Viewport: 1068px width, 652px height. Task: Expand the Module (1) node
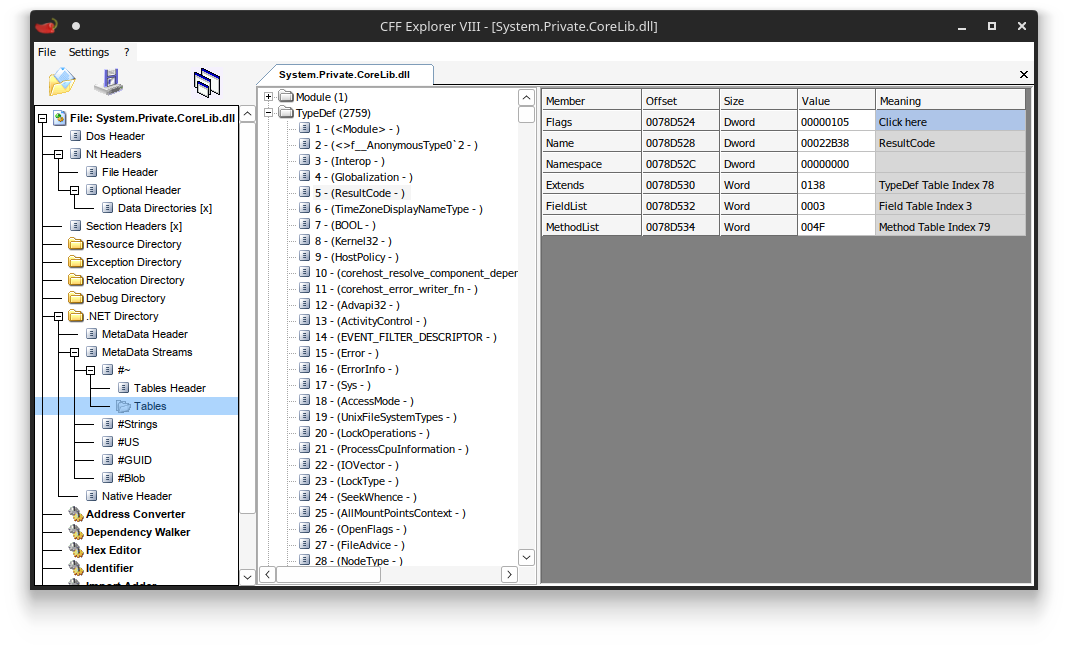tap(268, 97)
